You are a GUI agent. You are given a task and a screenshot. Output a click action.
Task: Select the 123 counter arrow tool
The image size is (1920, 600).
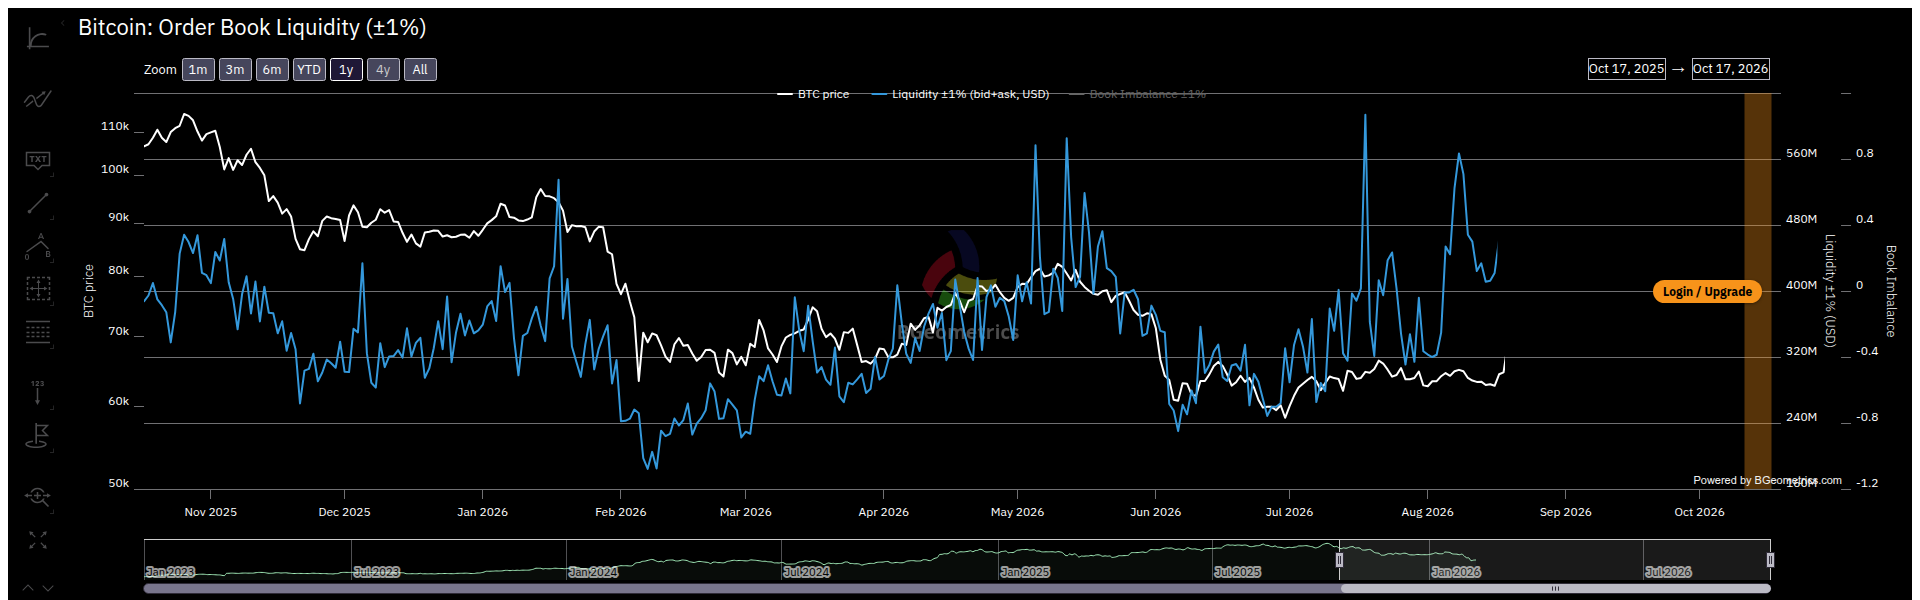[x=37, y=392]
